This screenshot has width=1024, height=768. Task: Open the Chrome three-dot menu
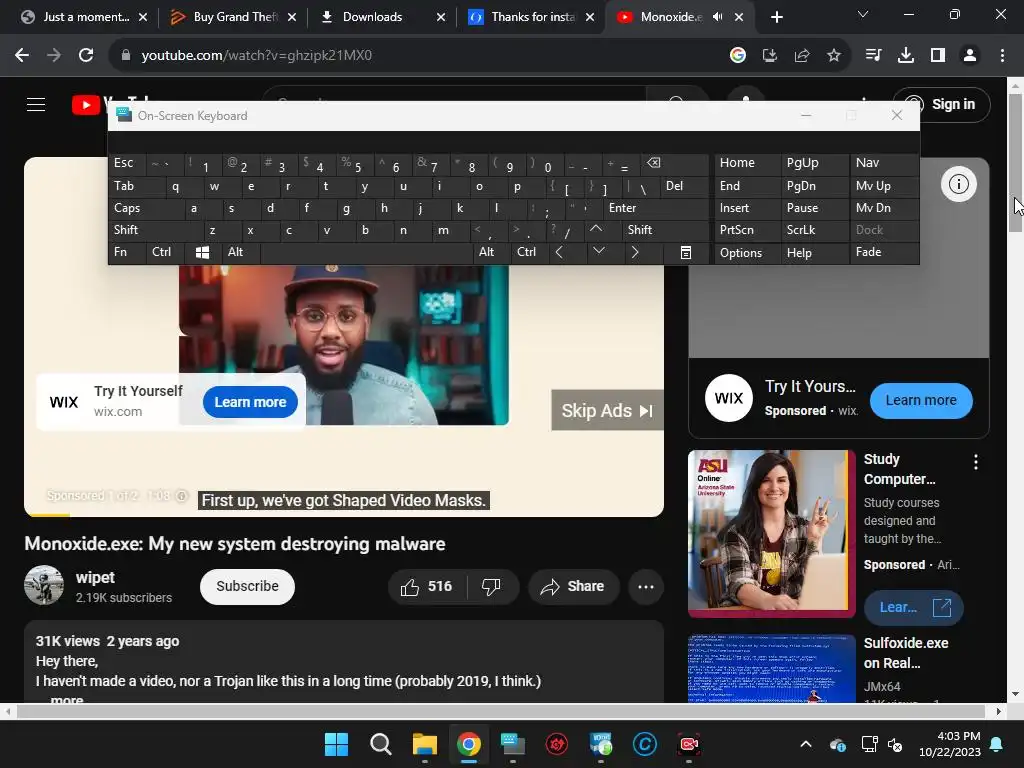point(1002,56)
